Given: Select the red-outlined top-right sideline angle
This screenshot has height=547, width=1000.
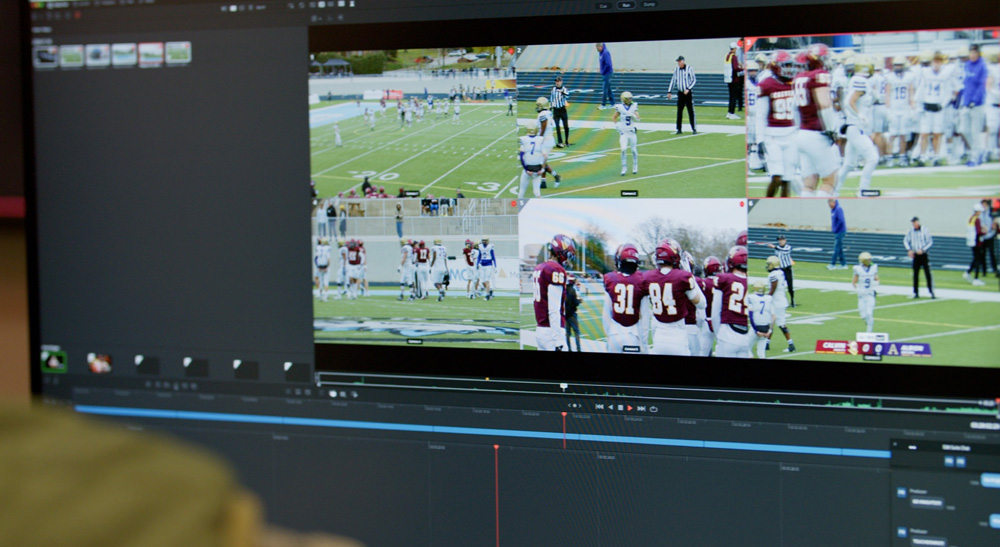Looking at the screenshot, I should [872, 113].
